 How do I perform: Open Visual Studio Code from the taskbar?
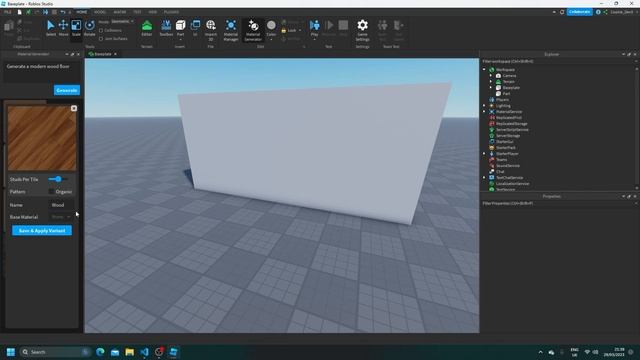(144, 352)
